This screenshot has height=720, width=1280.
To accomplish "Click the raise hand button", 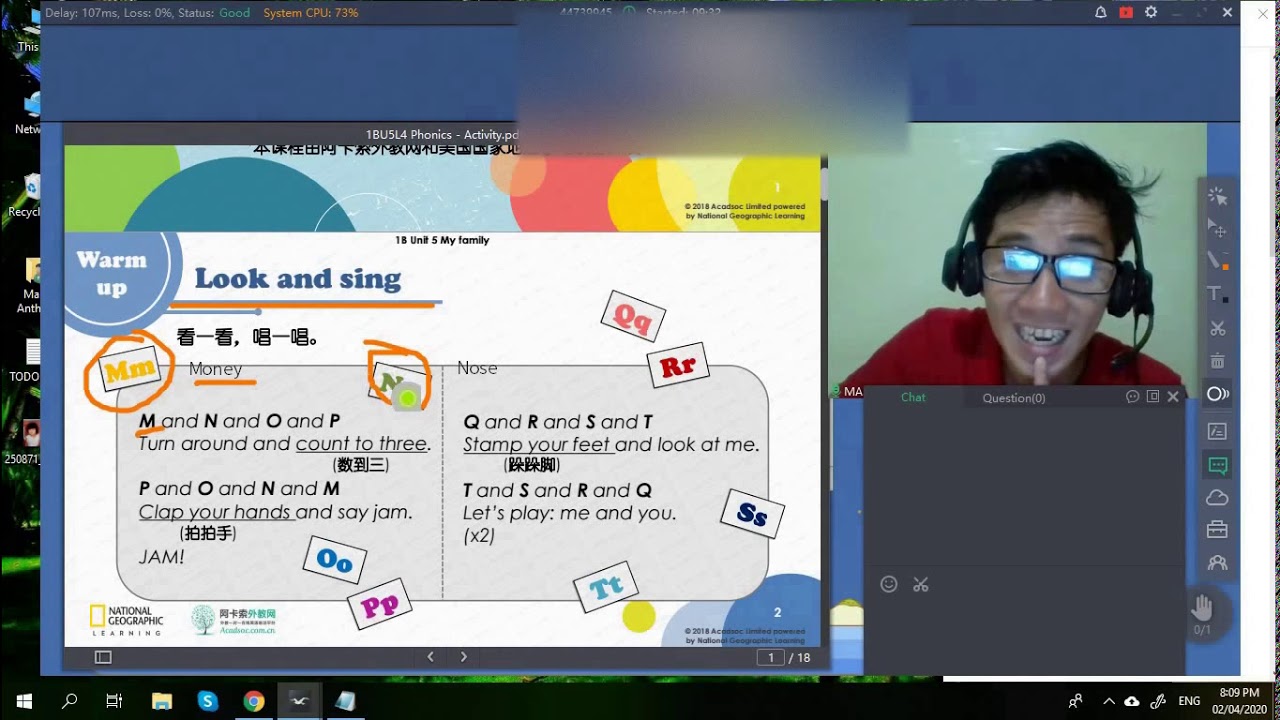I will [x=1202, y=607].
